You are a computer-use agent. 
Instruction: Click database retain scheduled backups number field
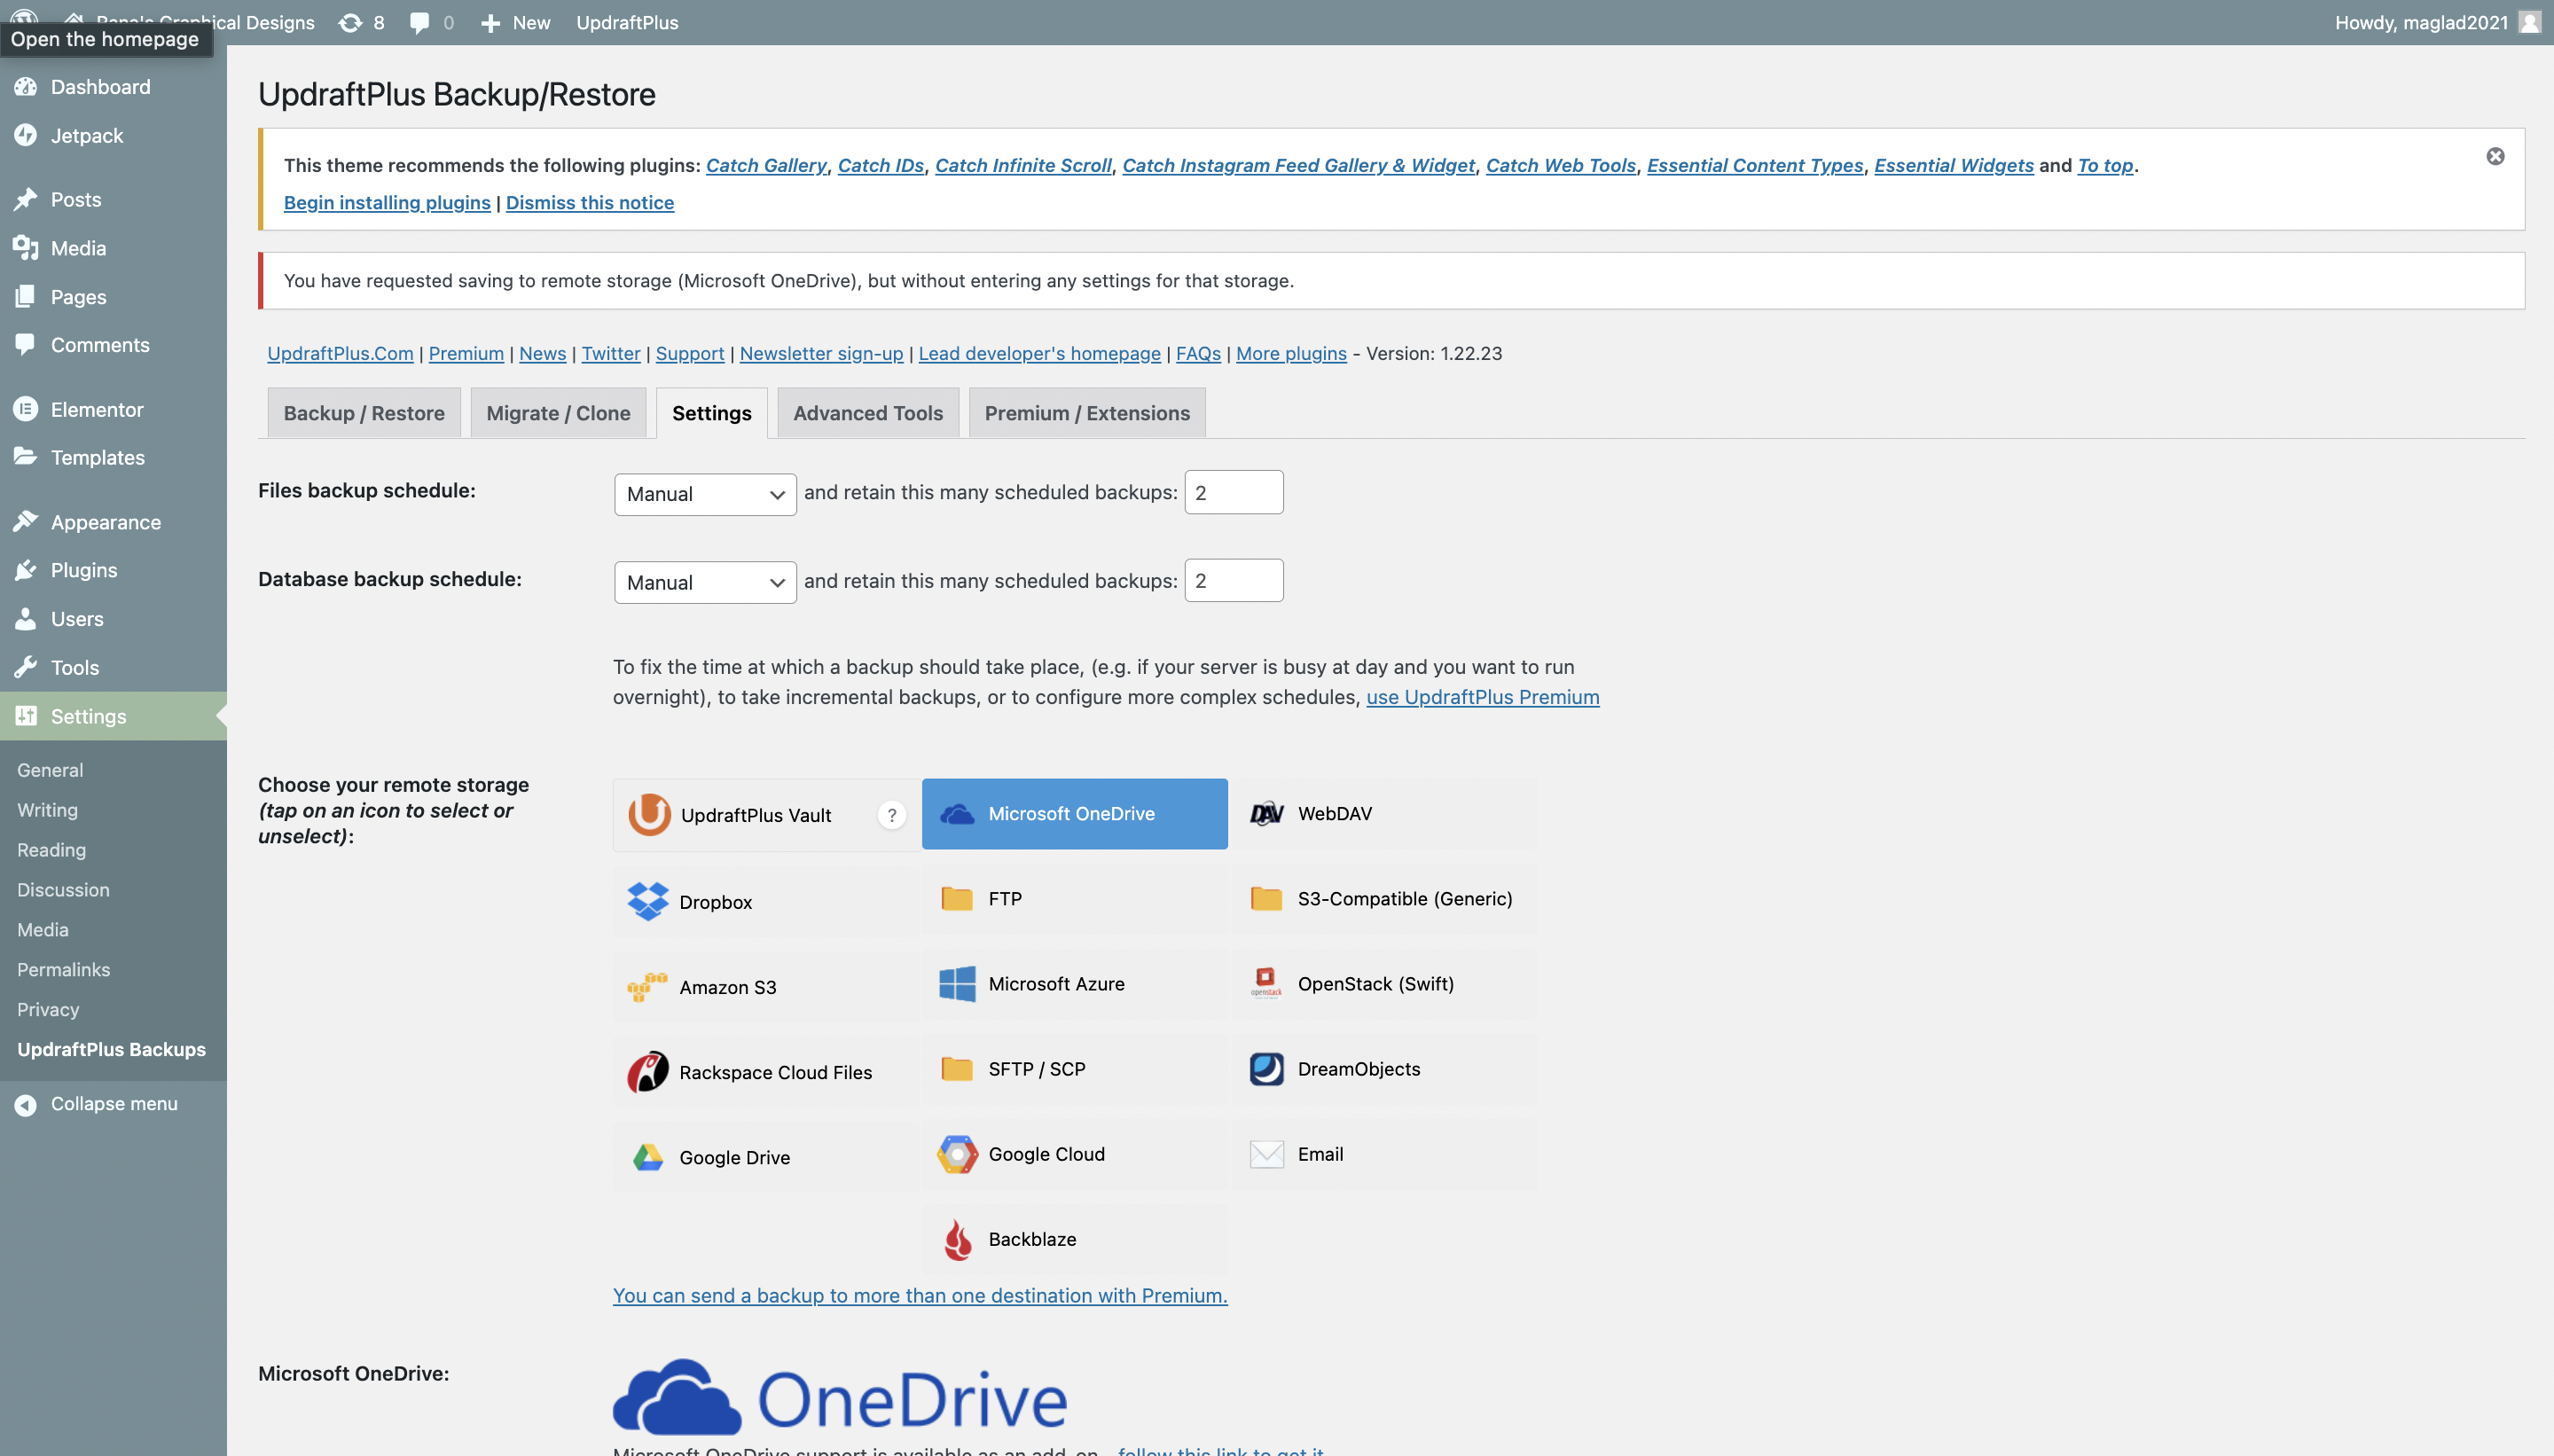tap(1234, 580)
